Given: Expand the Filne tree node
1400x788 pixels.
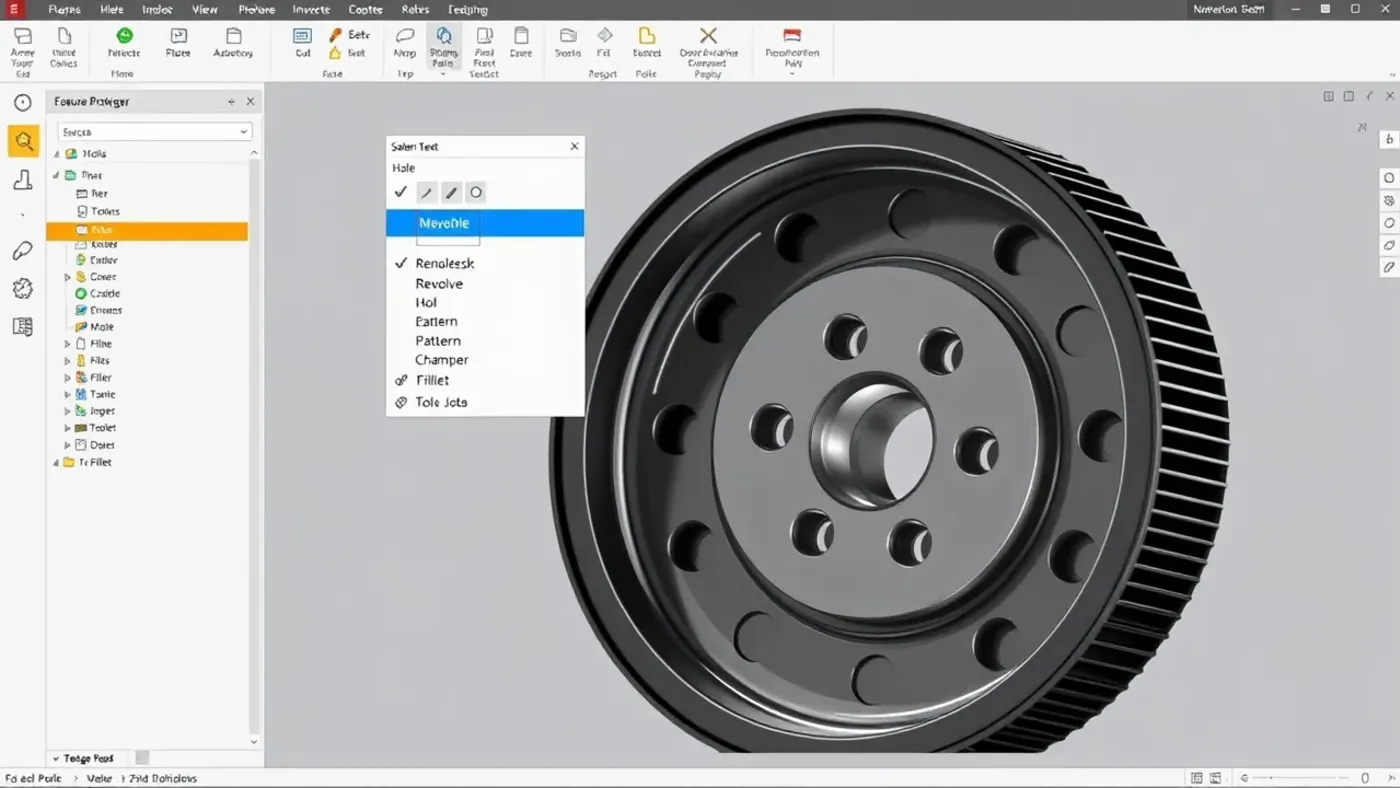Looking at the screenshot, I should [x=68, y=344].
